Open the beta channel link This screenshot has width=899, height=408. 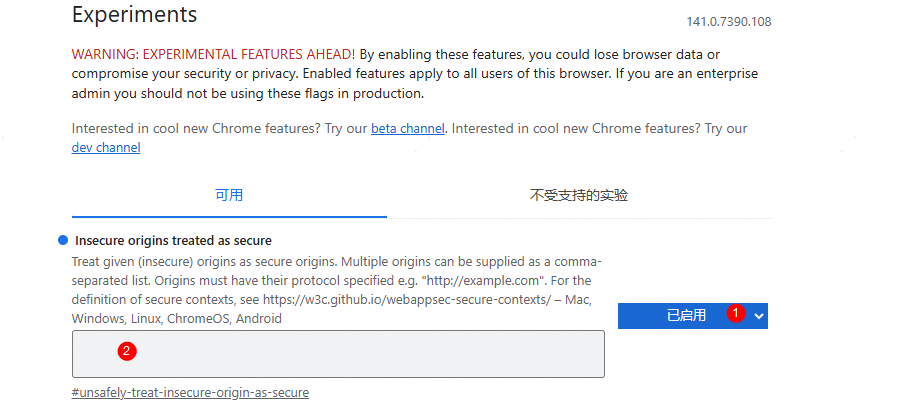(x=408, y=129)
